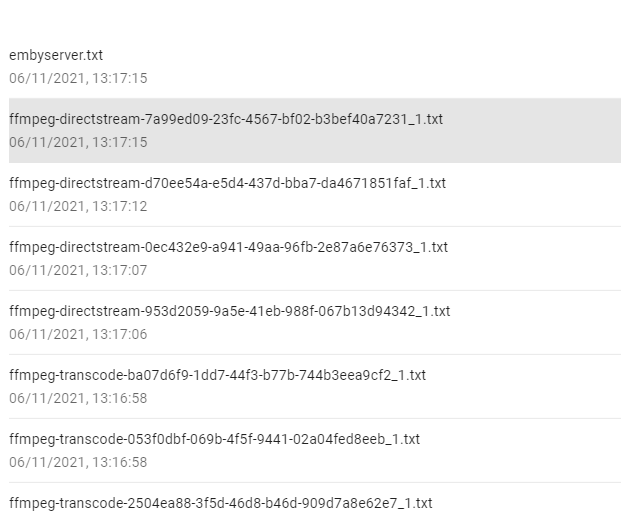This screenshot has height=516, width=621.
Task: Open ffmpeg-transcode-053f0dbf log file
Action: pos(214,440)
